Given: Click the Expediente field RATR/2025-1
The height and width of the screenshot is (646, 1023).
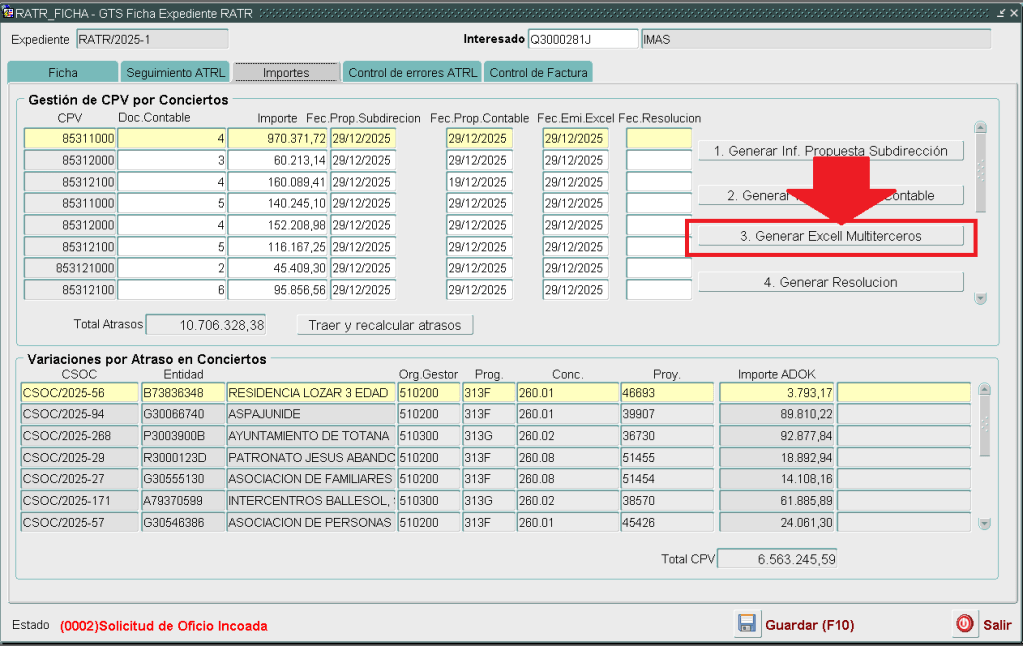Looking at the screenshot, I should click(151, 39).
